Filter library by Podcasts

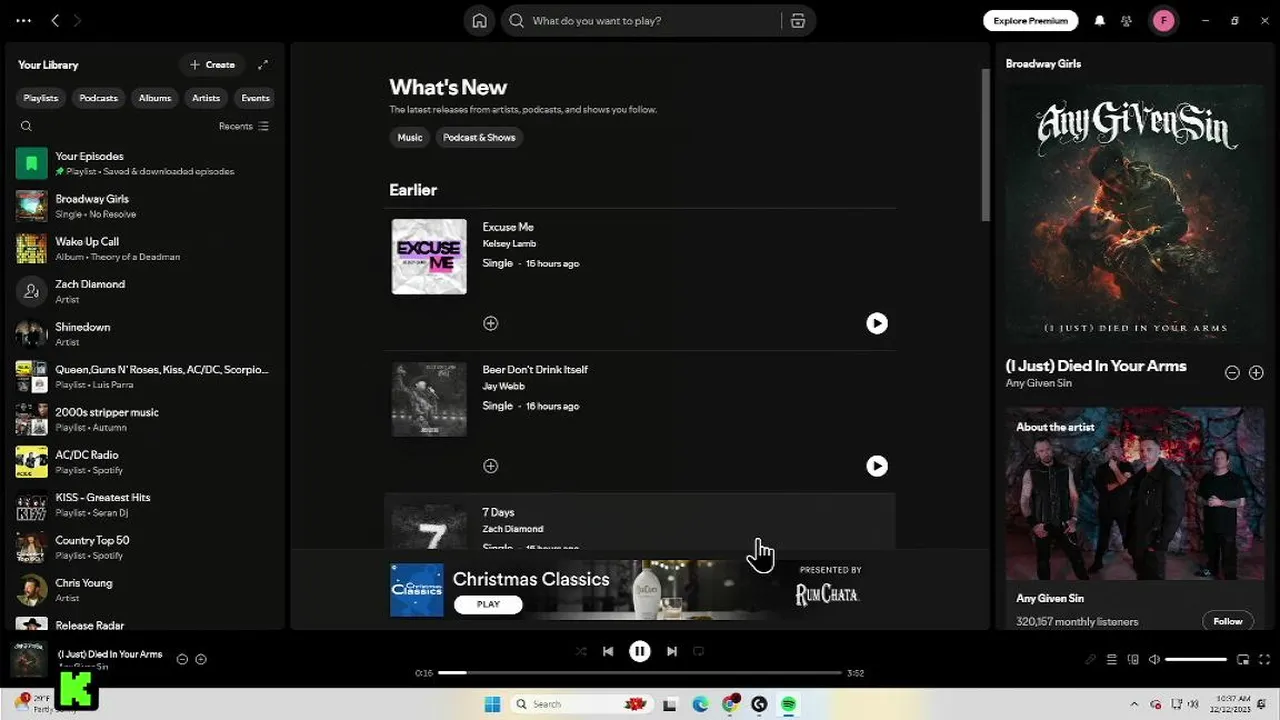tap(98, 98)
